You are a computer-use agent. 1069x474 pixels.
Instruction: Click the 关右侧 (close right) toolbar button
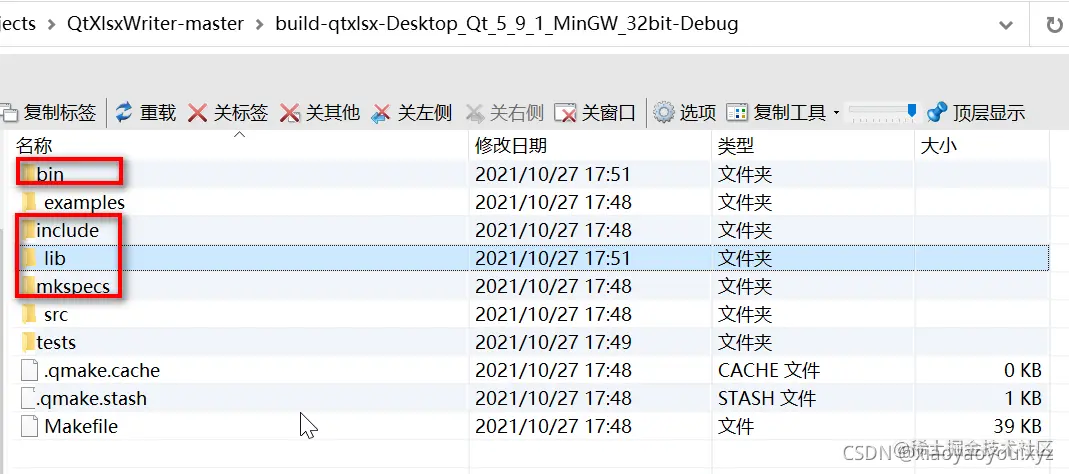[505, 113]
